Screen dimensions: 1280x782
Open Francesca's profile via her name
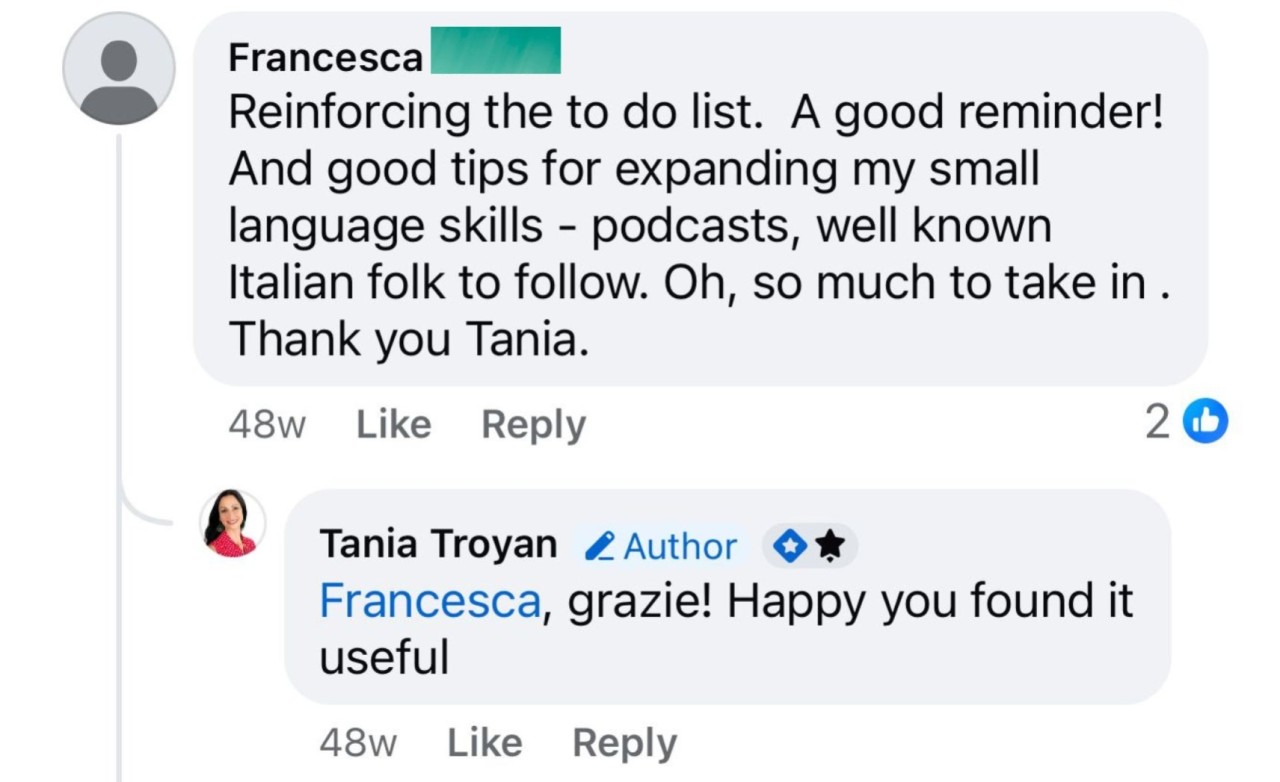pyautogui.click(x=325, y=58)
